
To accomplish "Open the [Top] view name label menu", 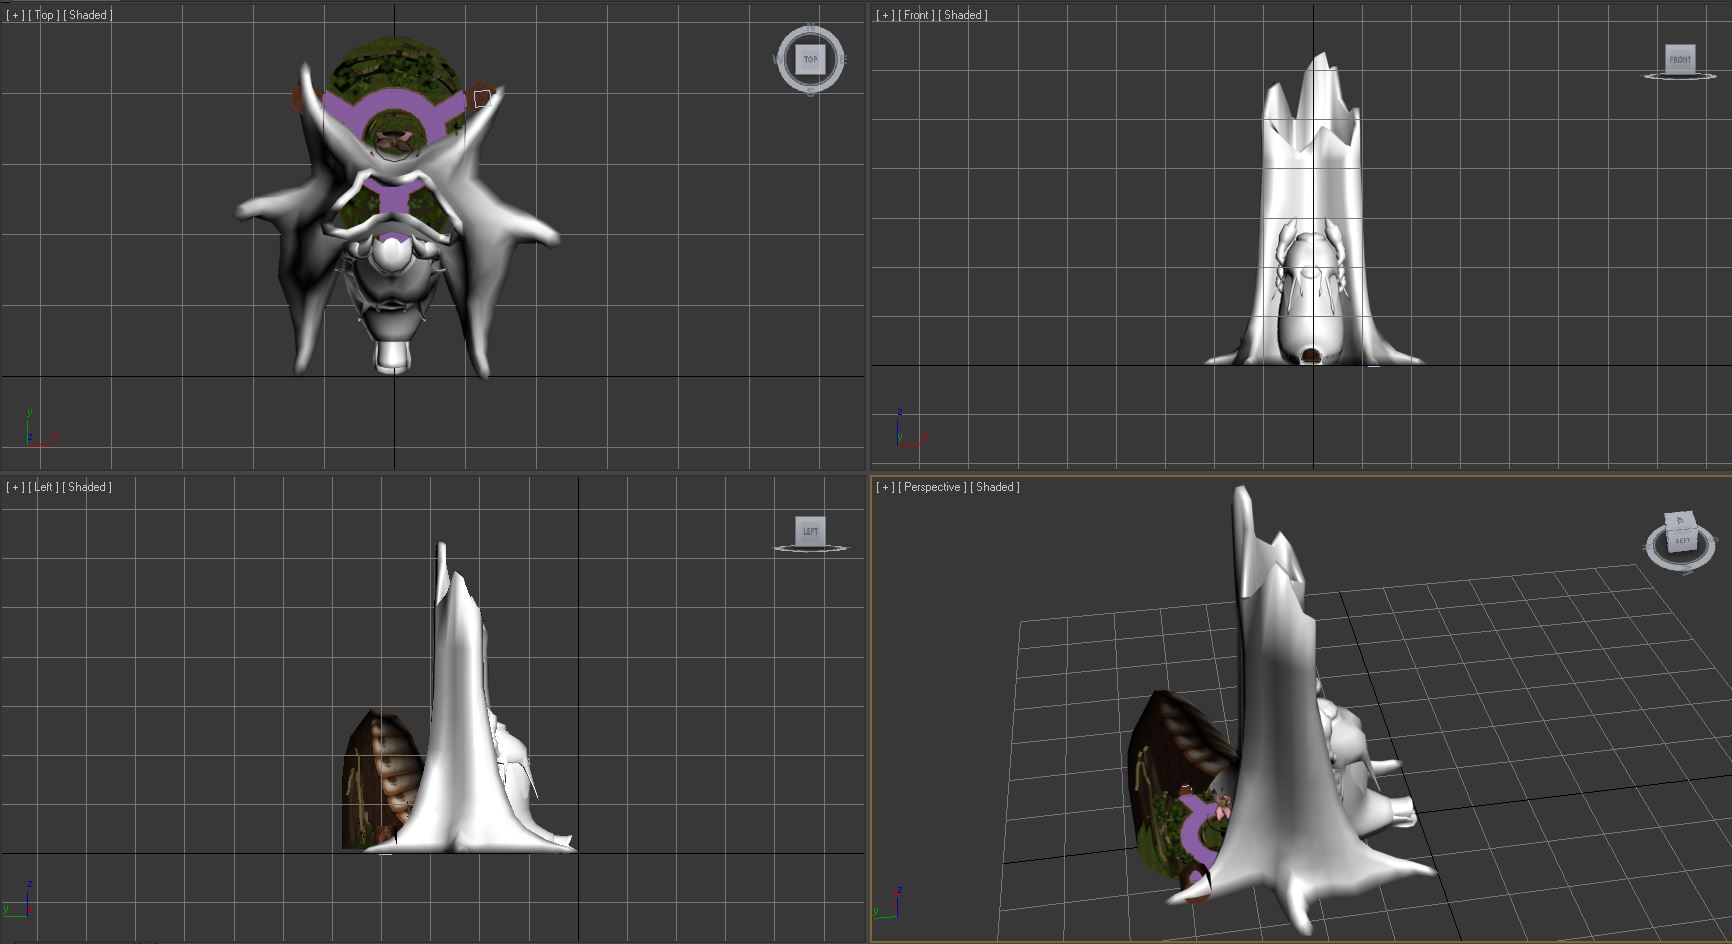I will [44, 15].
